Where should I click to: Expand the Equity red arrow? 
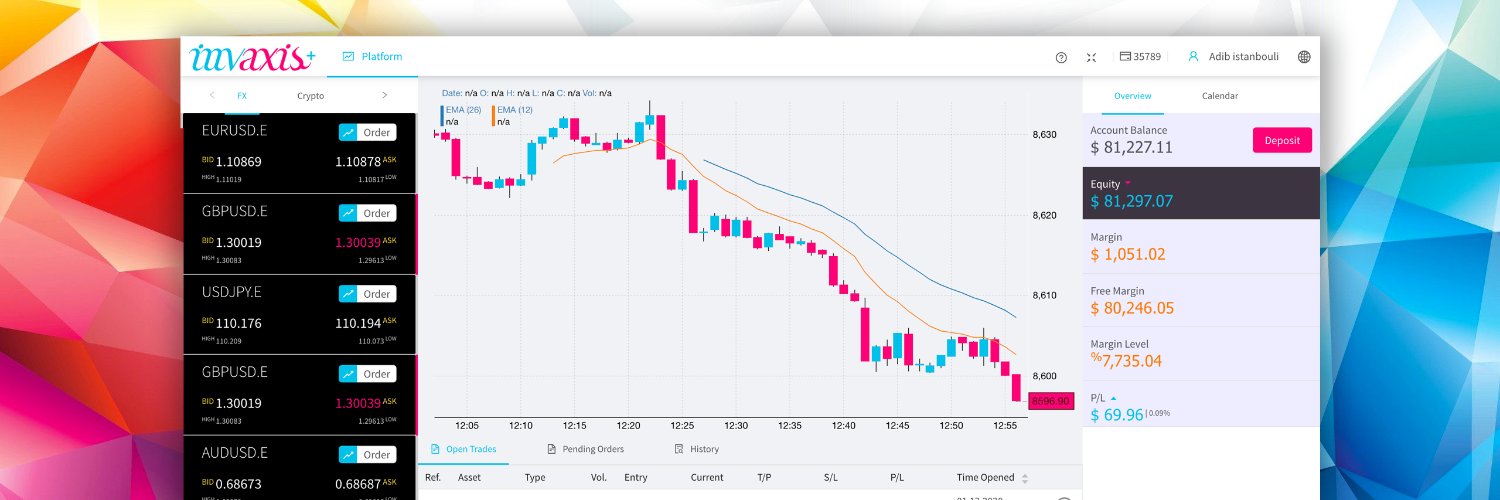(x=1128, y=184)
